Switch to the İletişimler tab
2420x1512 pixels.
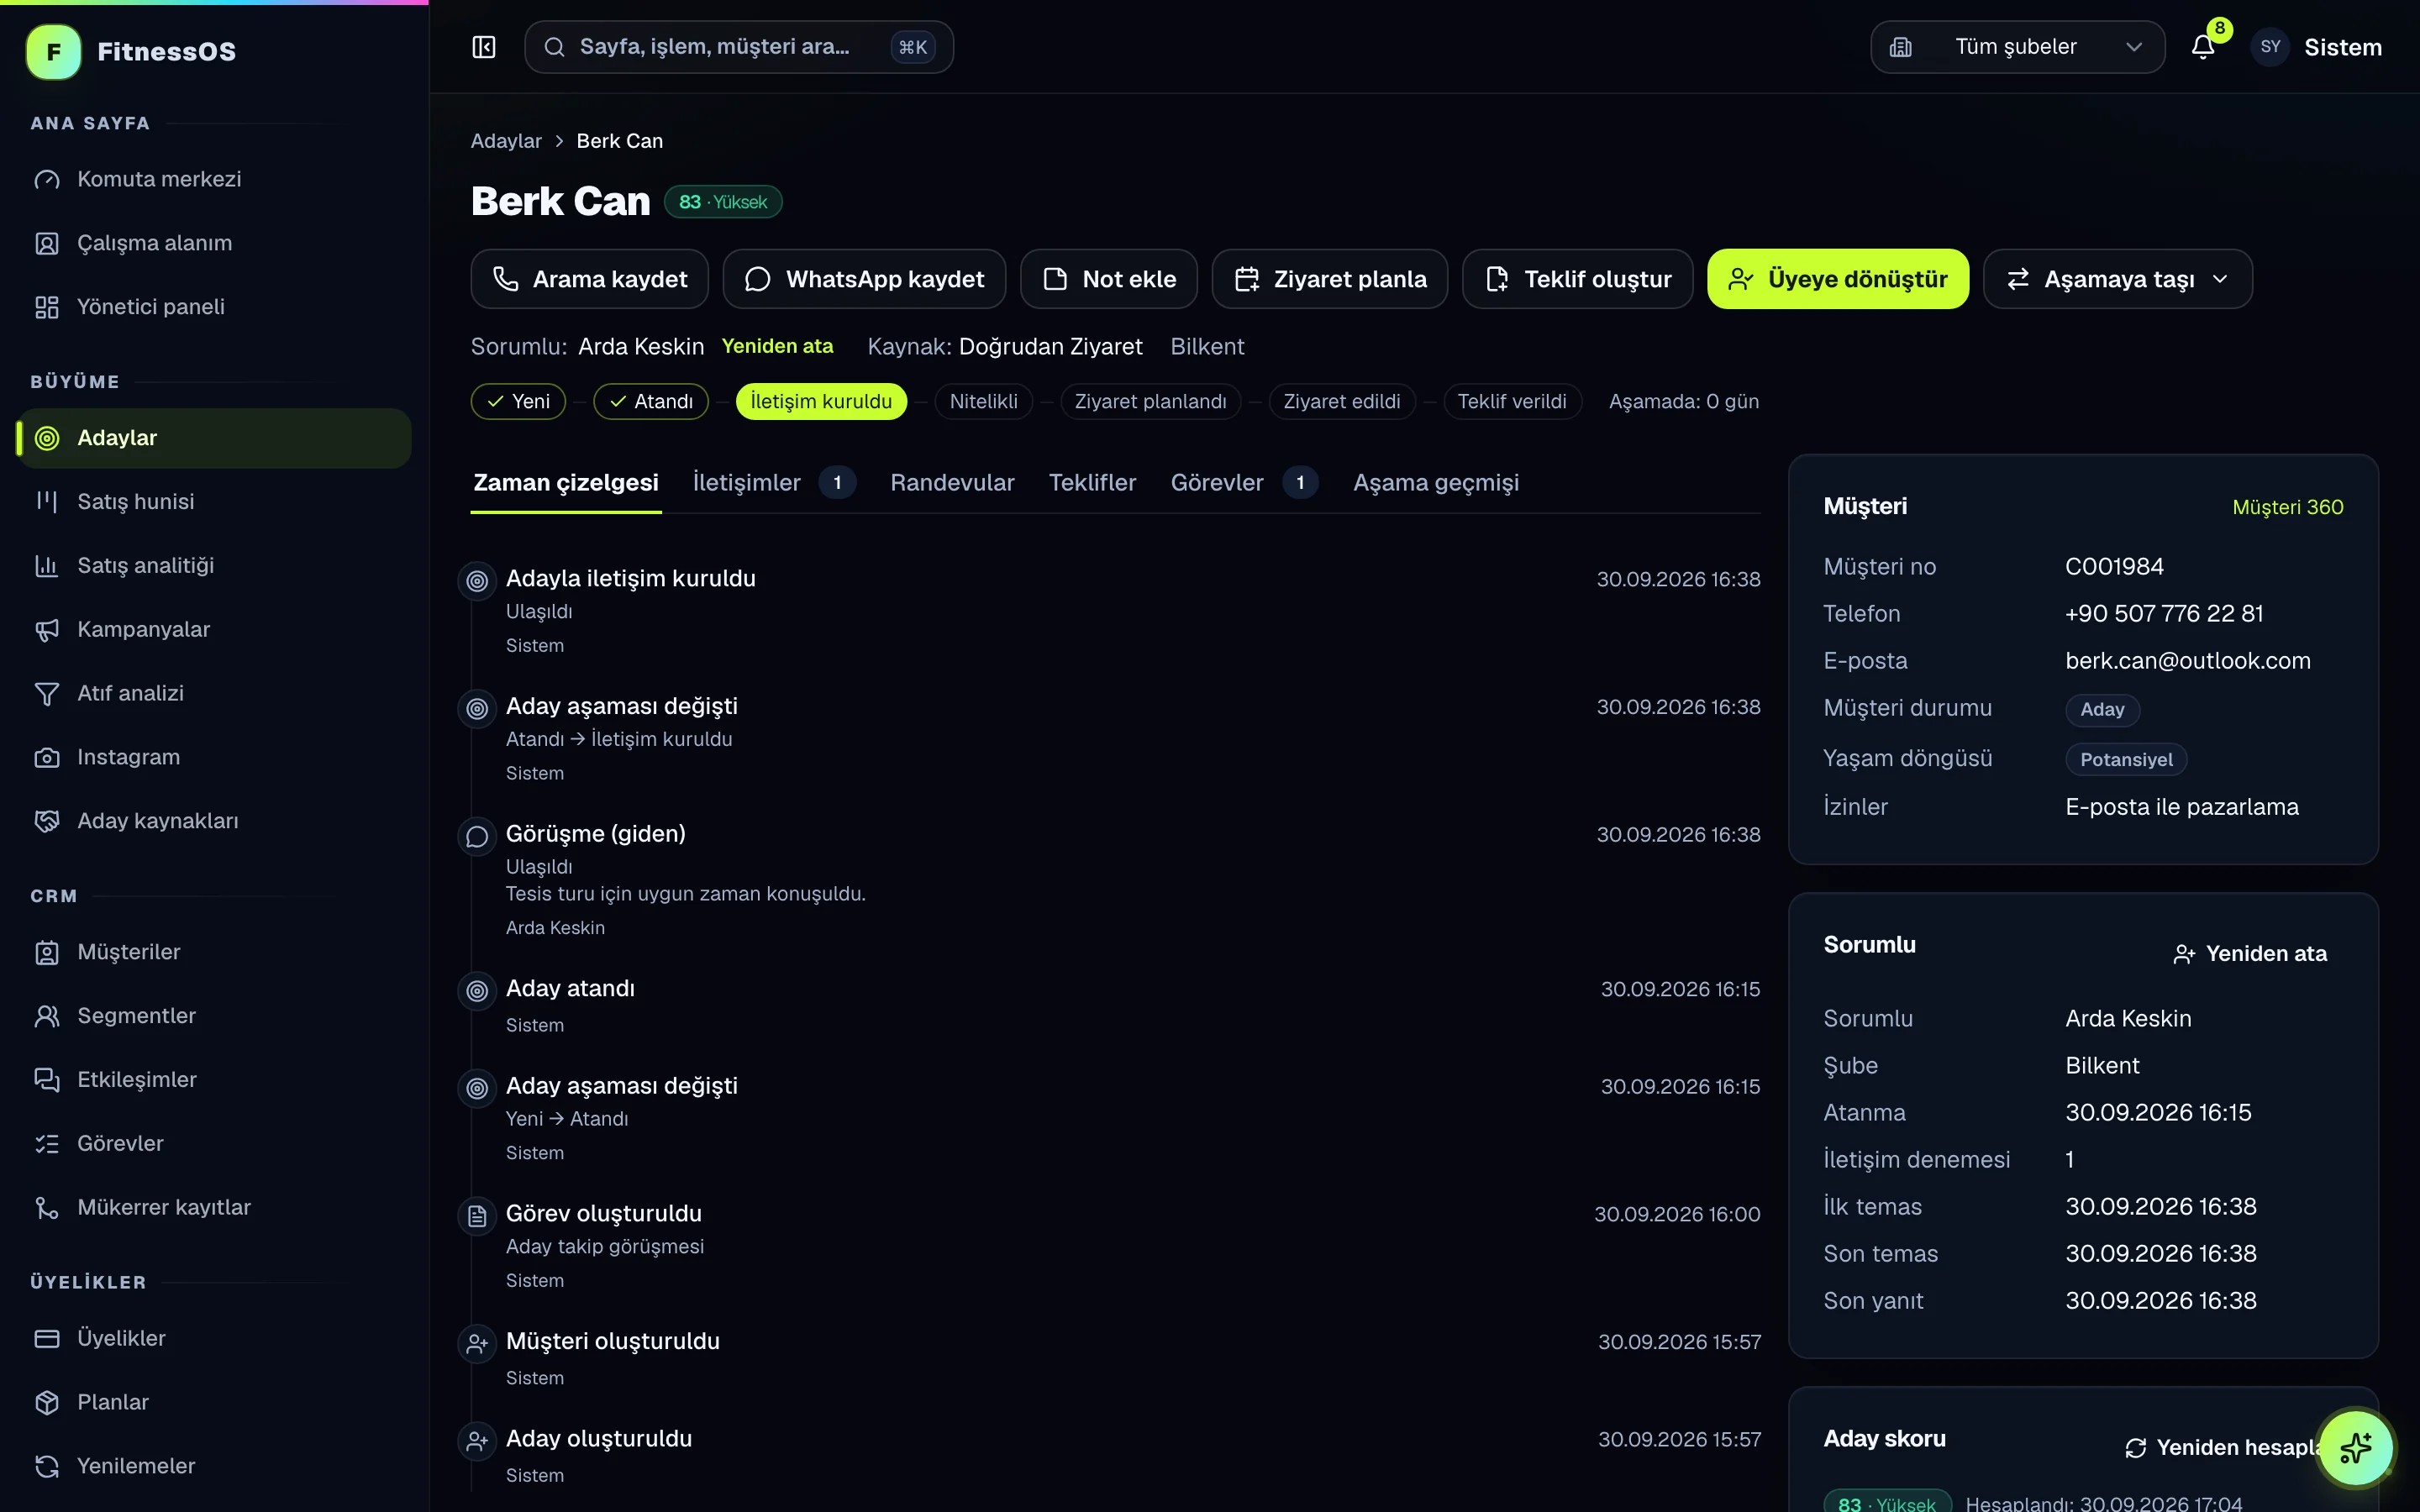point(773,483)
